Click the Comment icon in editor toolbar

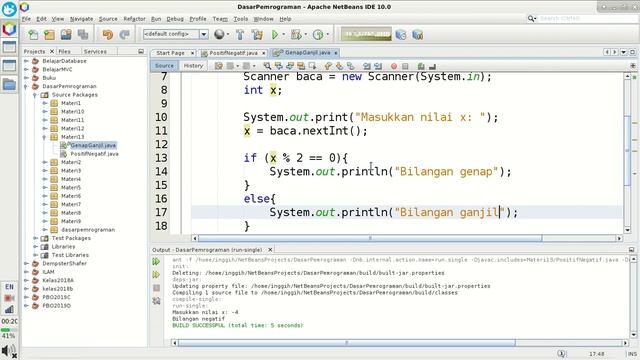tap(421, 66)
